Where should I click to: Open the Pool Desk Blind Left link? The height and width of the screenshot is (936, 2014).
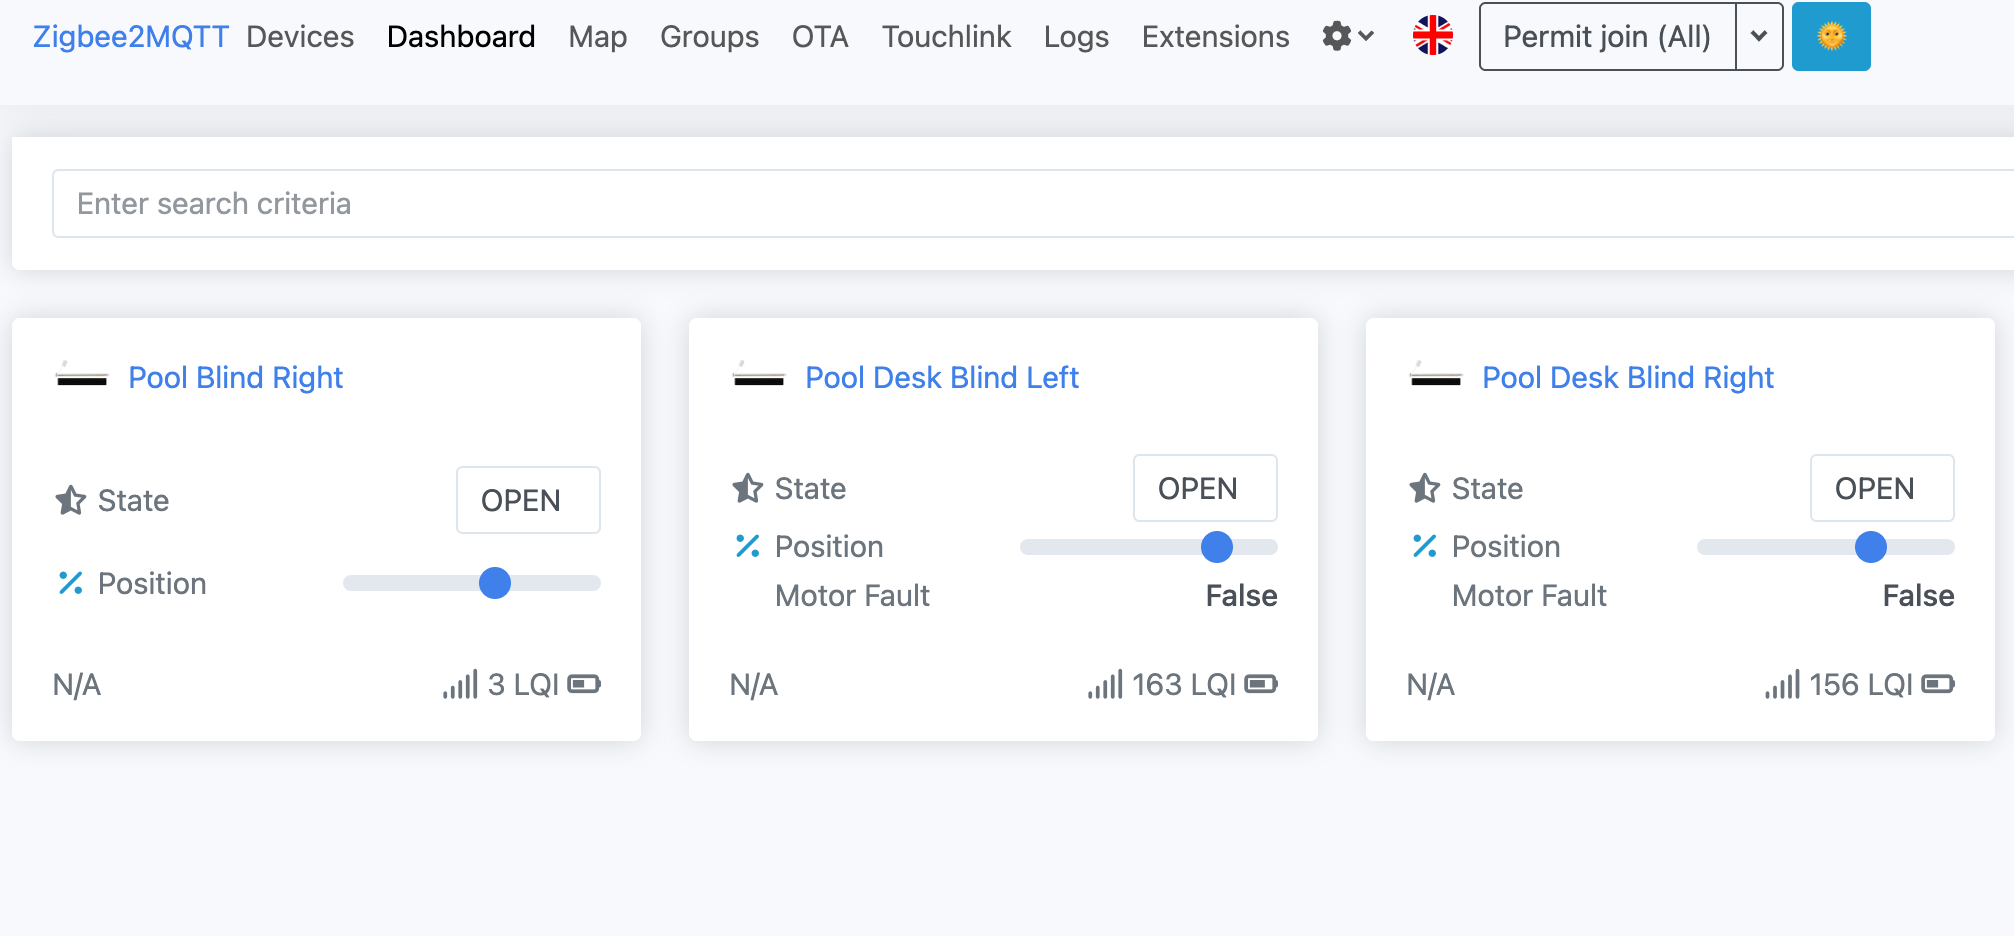pos(941,377)
